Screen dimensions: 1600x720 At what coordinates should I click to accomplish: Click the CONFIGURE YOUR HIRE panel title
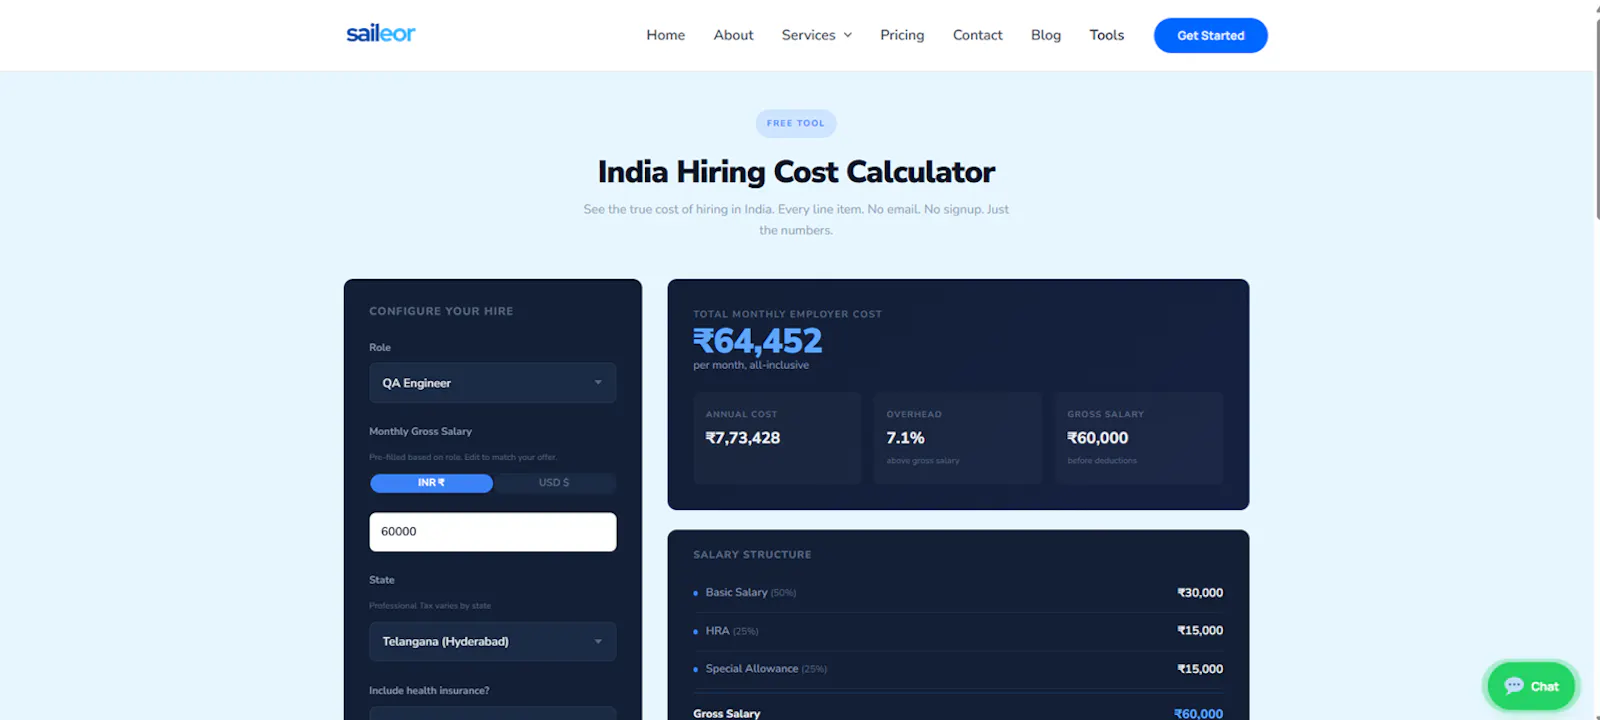pos(441,312)
